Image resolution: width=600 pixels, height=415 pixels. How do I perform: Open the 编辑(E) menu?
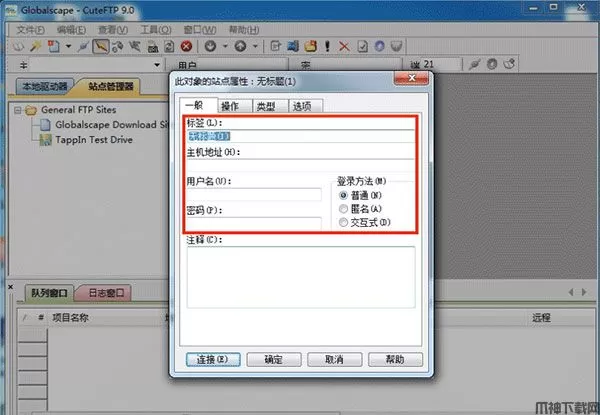(71, 30)
